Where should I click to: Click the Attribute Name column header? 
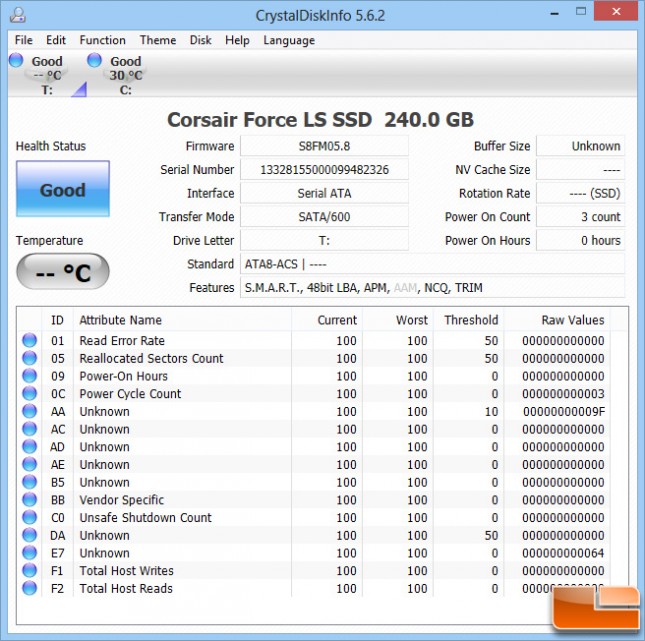click(182, 320)
